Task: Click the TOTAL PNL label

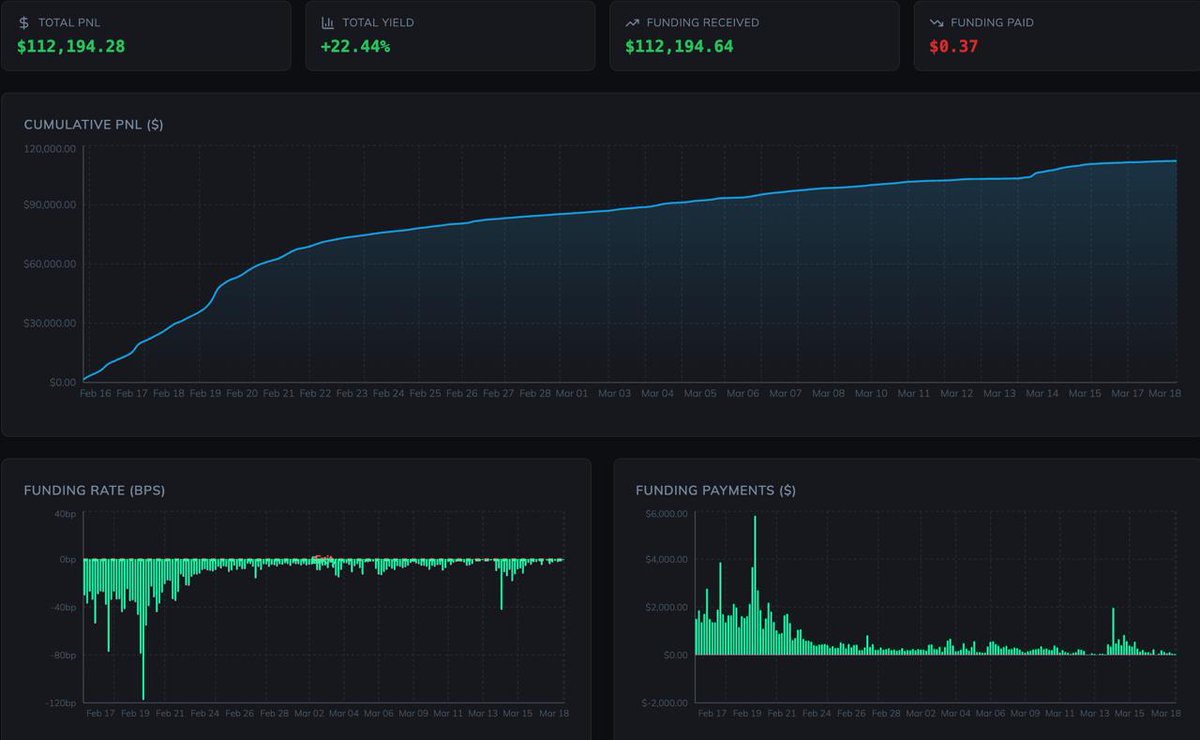Action: 69,22
